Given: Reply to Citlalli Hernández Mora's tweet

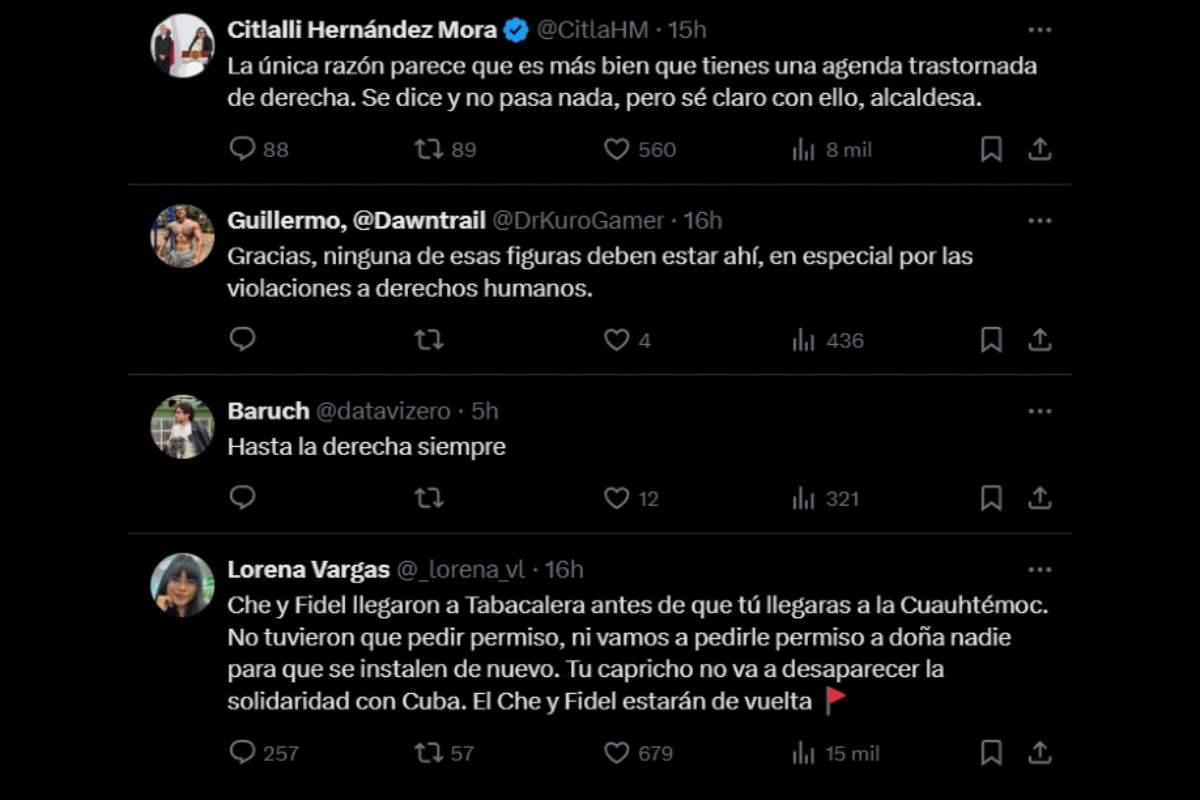Looking at the screenshot, I should [242, 148].
